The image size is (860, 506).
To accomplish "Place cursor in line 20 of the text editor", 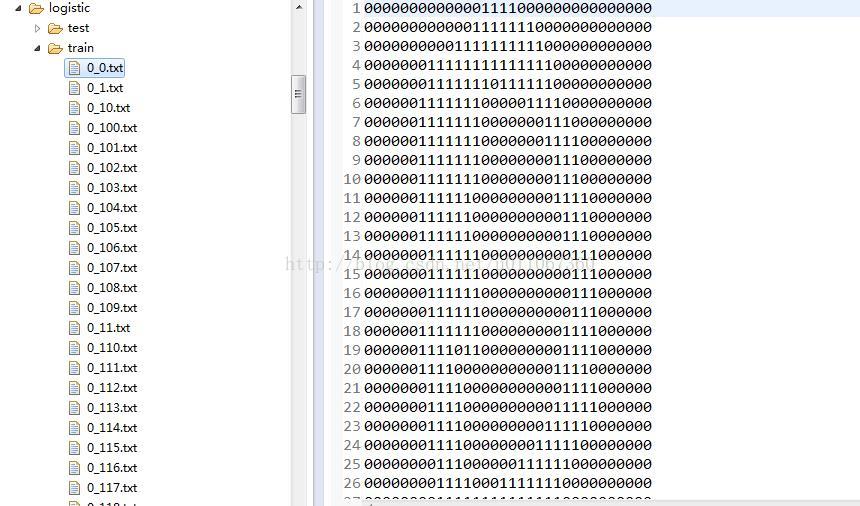I will coord(508,369).
